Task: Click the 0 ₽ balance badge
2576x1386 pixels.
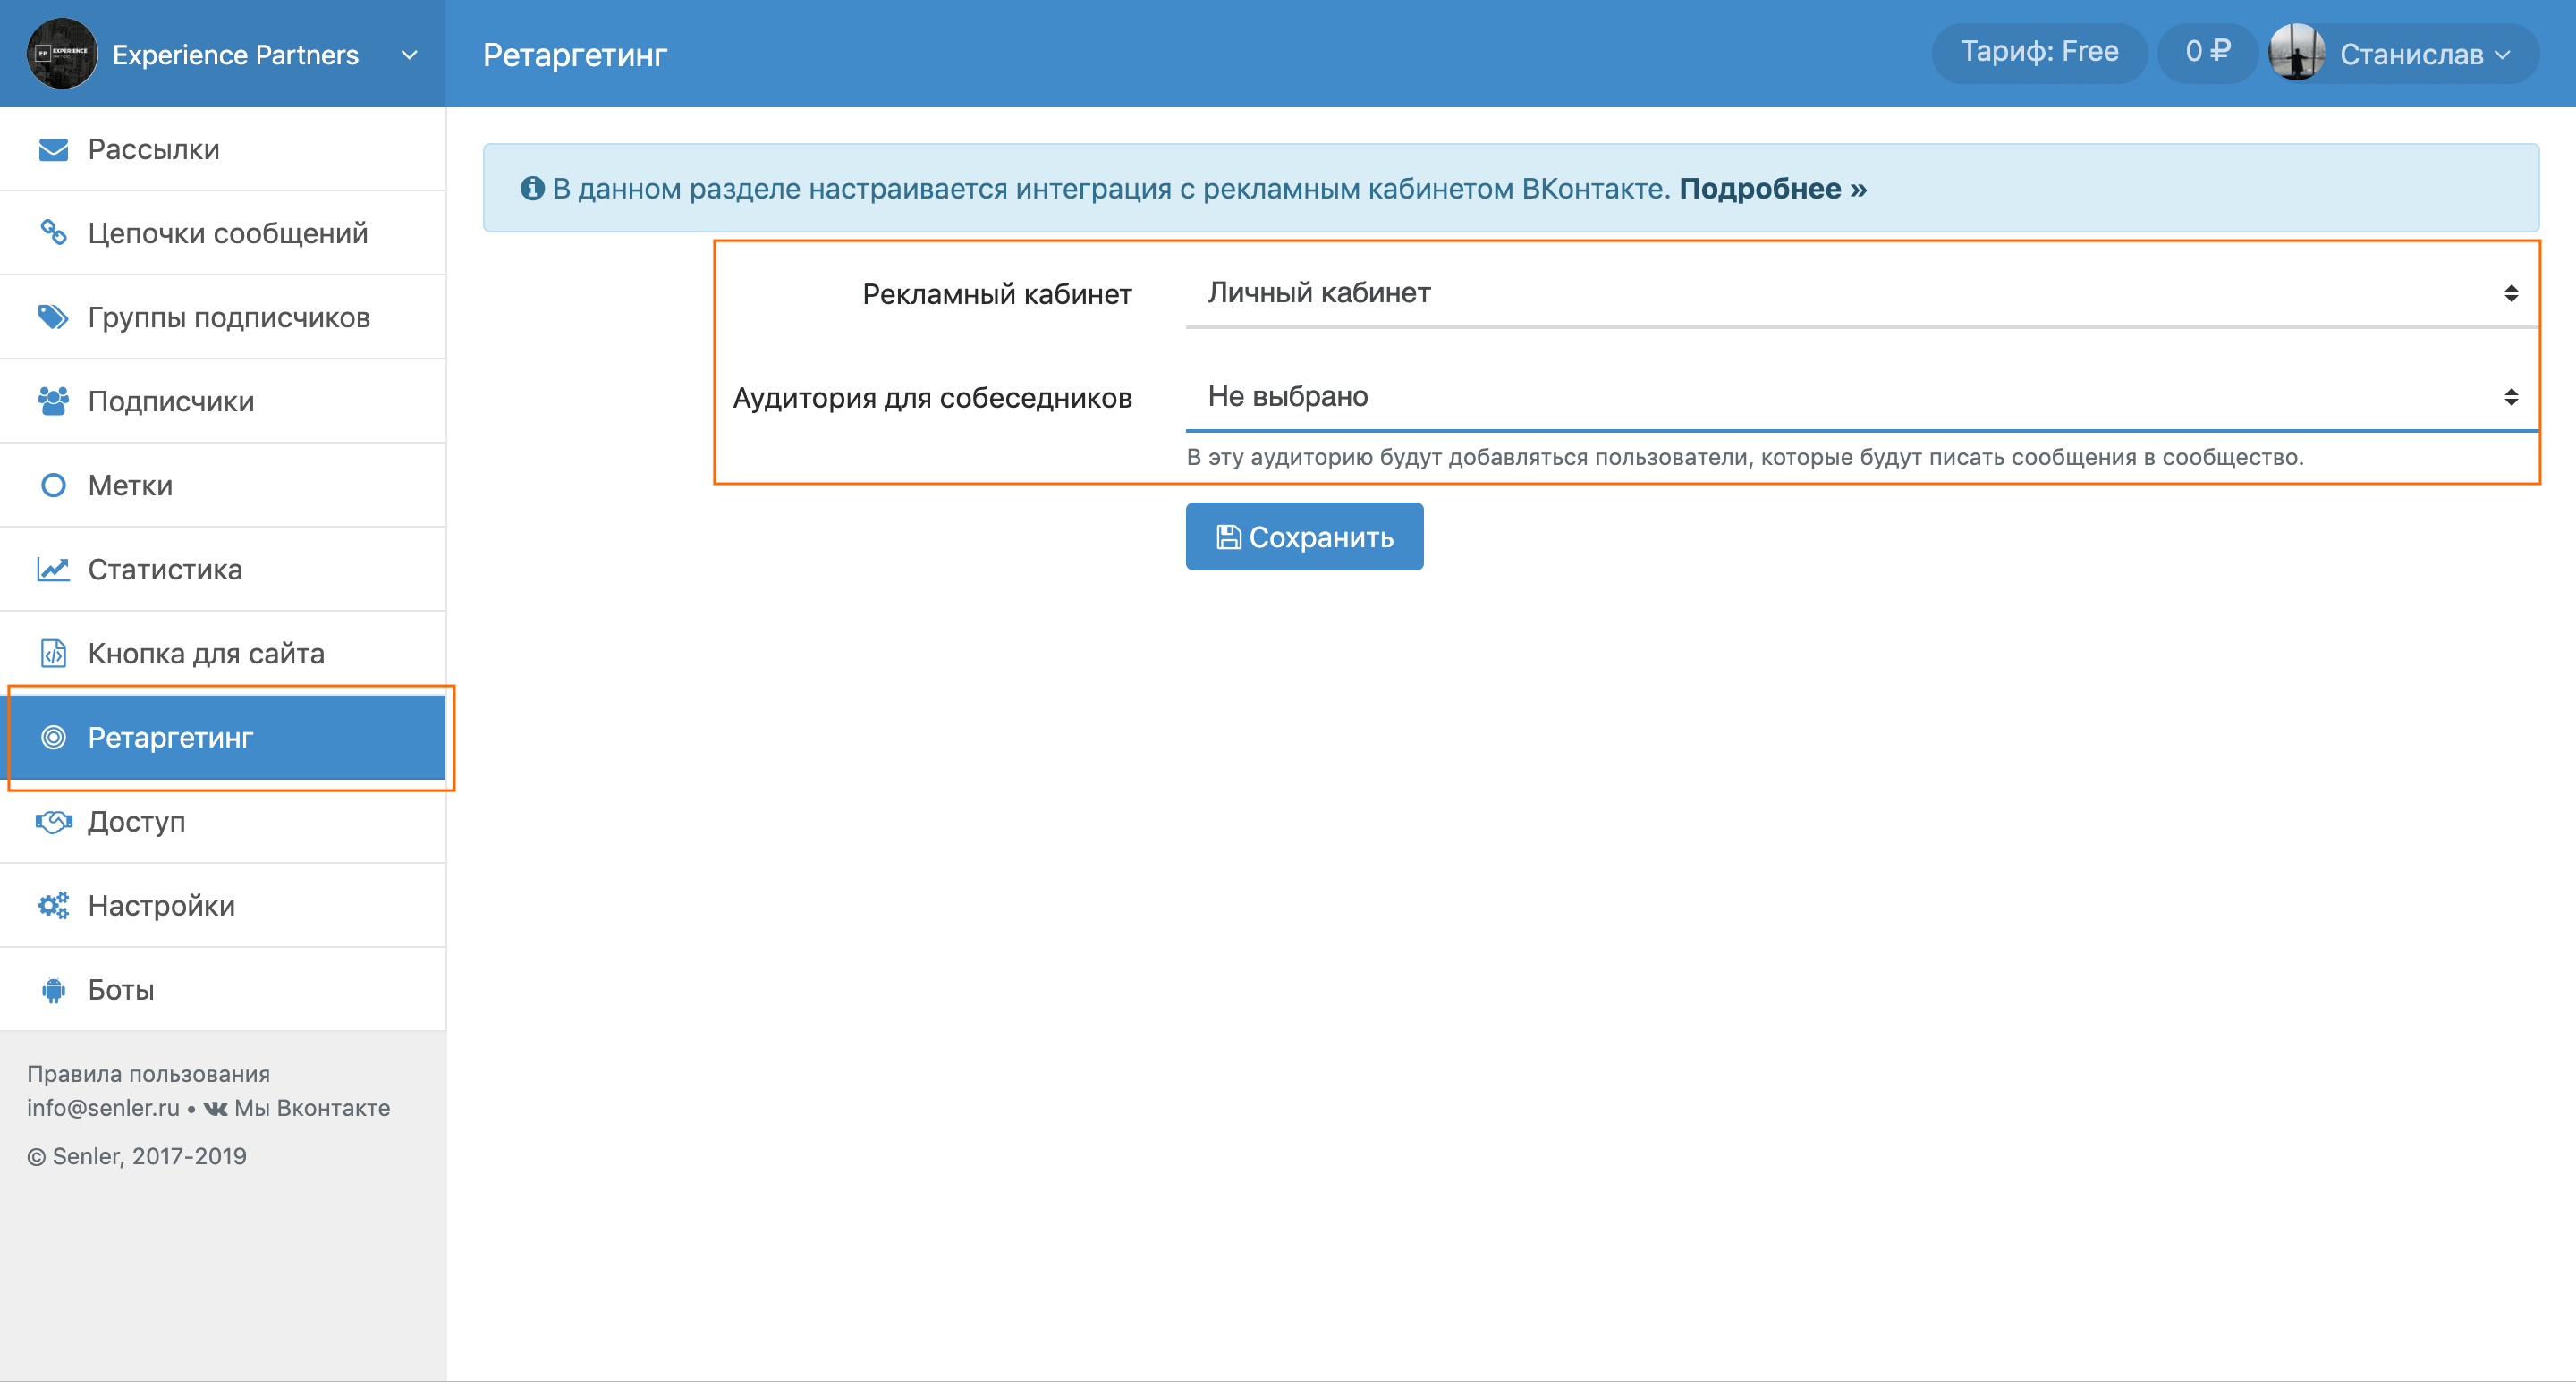Action: coord(2207,52)
